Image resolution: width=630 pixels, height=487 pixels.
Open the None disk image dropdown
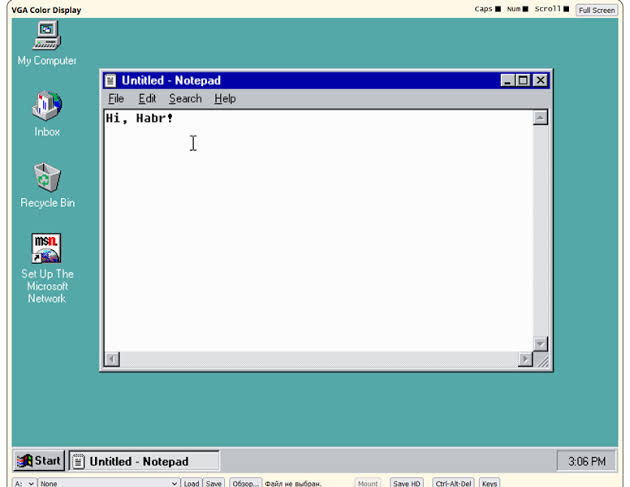click(108, 483)
